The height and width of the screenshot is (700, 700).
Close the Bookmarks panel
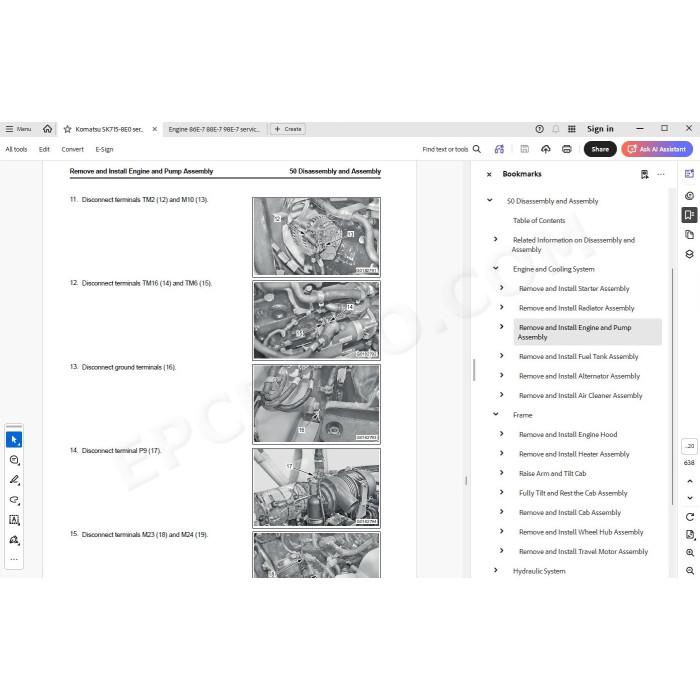(x=489, y=174)
